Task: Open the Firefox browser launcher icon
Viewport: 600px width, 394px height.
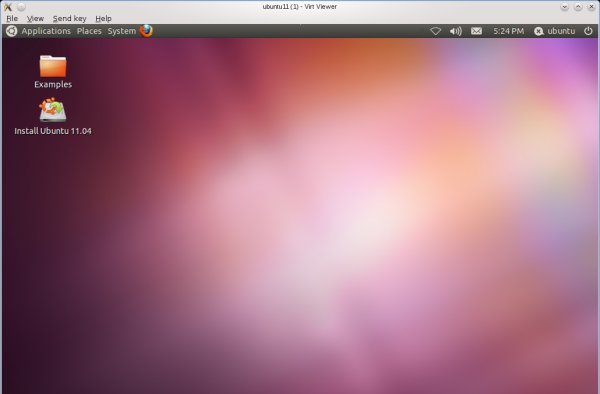Action: coord(146,31)
